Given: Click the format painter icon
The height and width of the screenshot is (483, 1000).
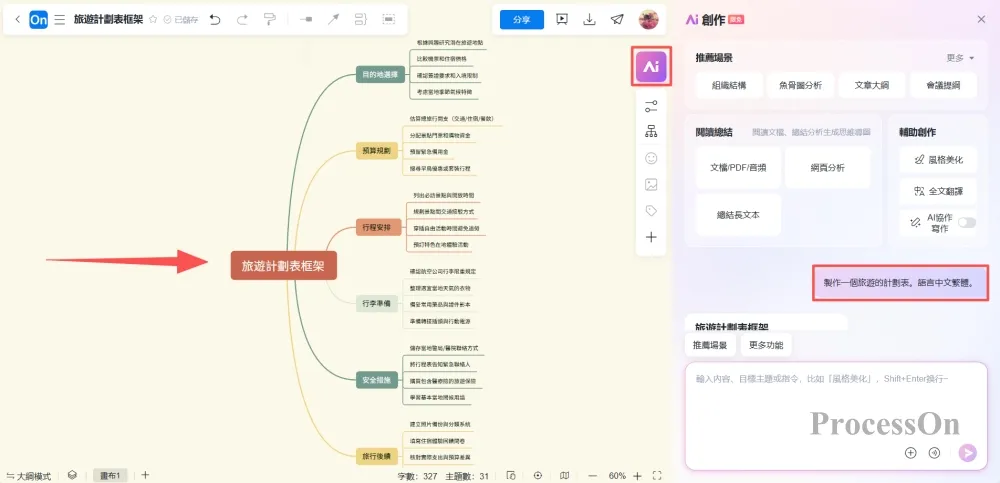Looking at the screenshot, I should point(270,19).
